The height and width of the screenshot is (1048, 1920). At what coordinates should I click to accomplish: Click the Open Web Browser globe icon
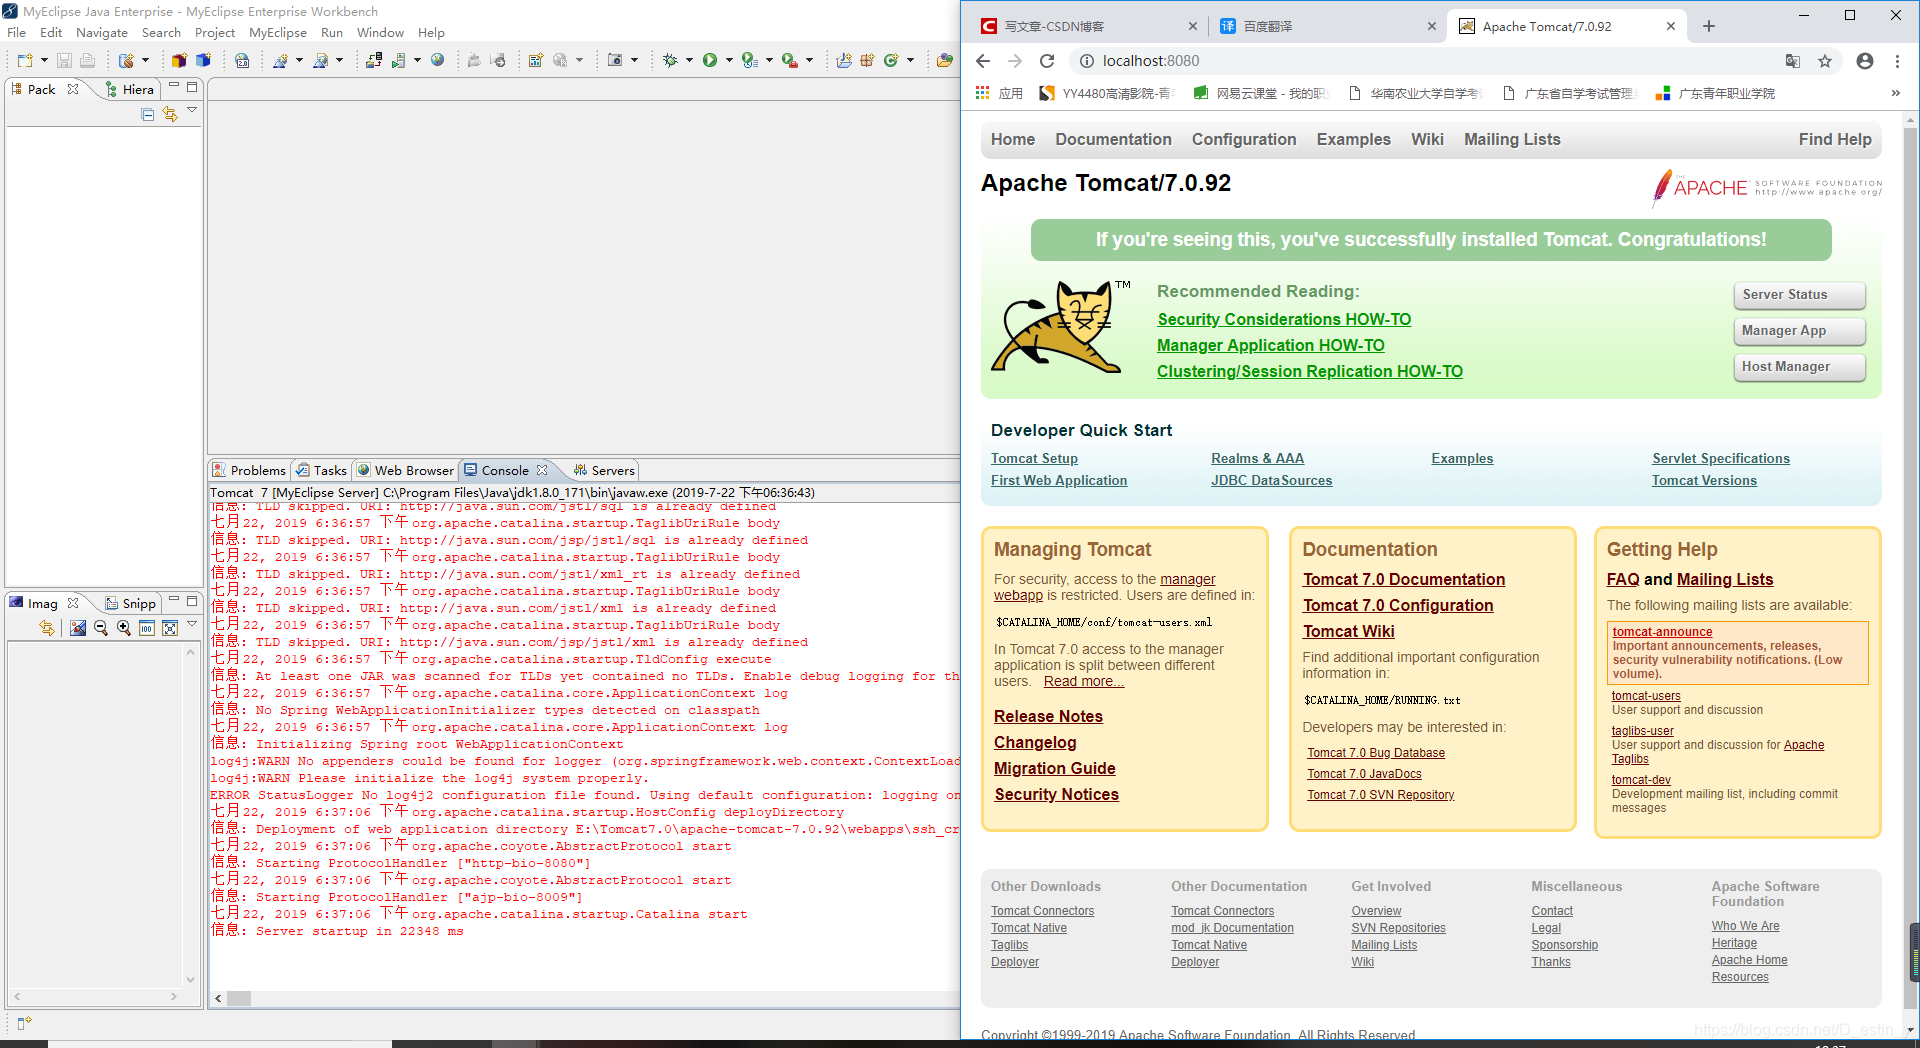437,60
